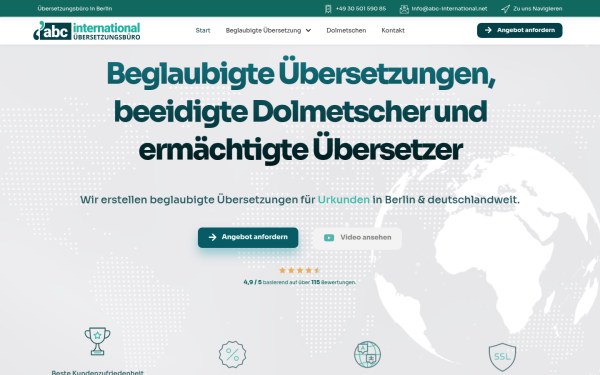Click the Beste Kundenzufriedenheit label
This screenshot has width=600, height=375.
(x=98, y=372)
